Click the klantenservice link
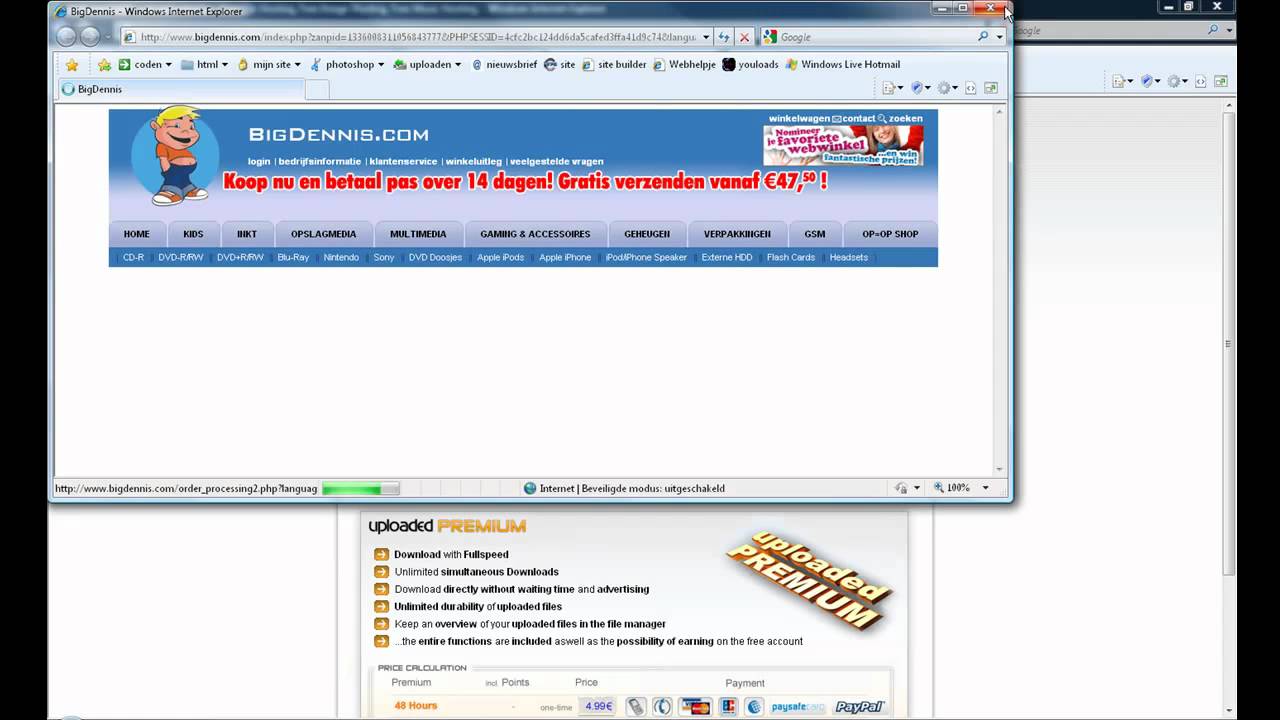Viewport: 1280px width, 720px height. pos(403,161)
